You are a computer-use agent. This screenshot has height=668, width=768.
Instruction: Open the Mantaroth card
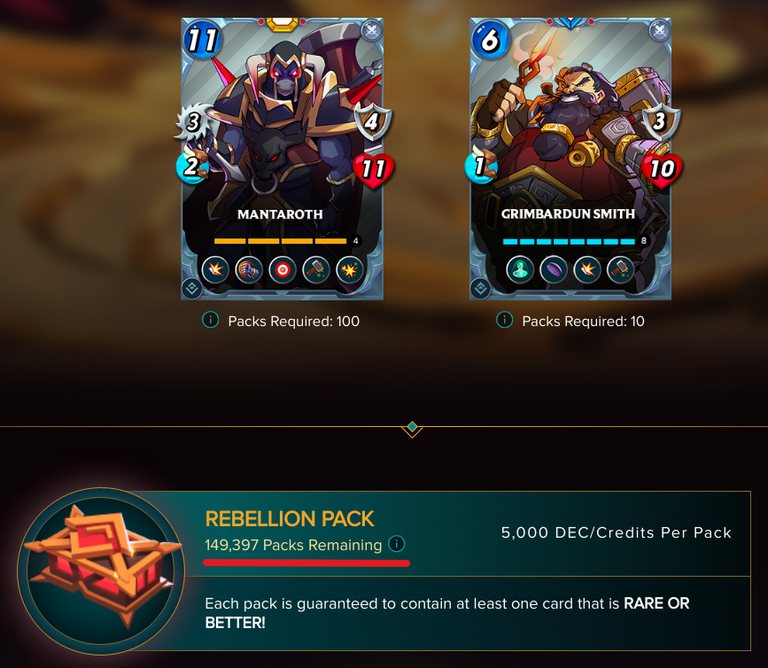(282, 159)
